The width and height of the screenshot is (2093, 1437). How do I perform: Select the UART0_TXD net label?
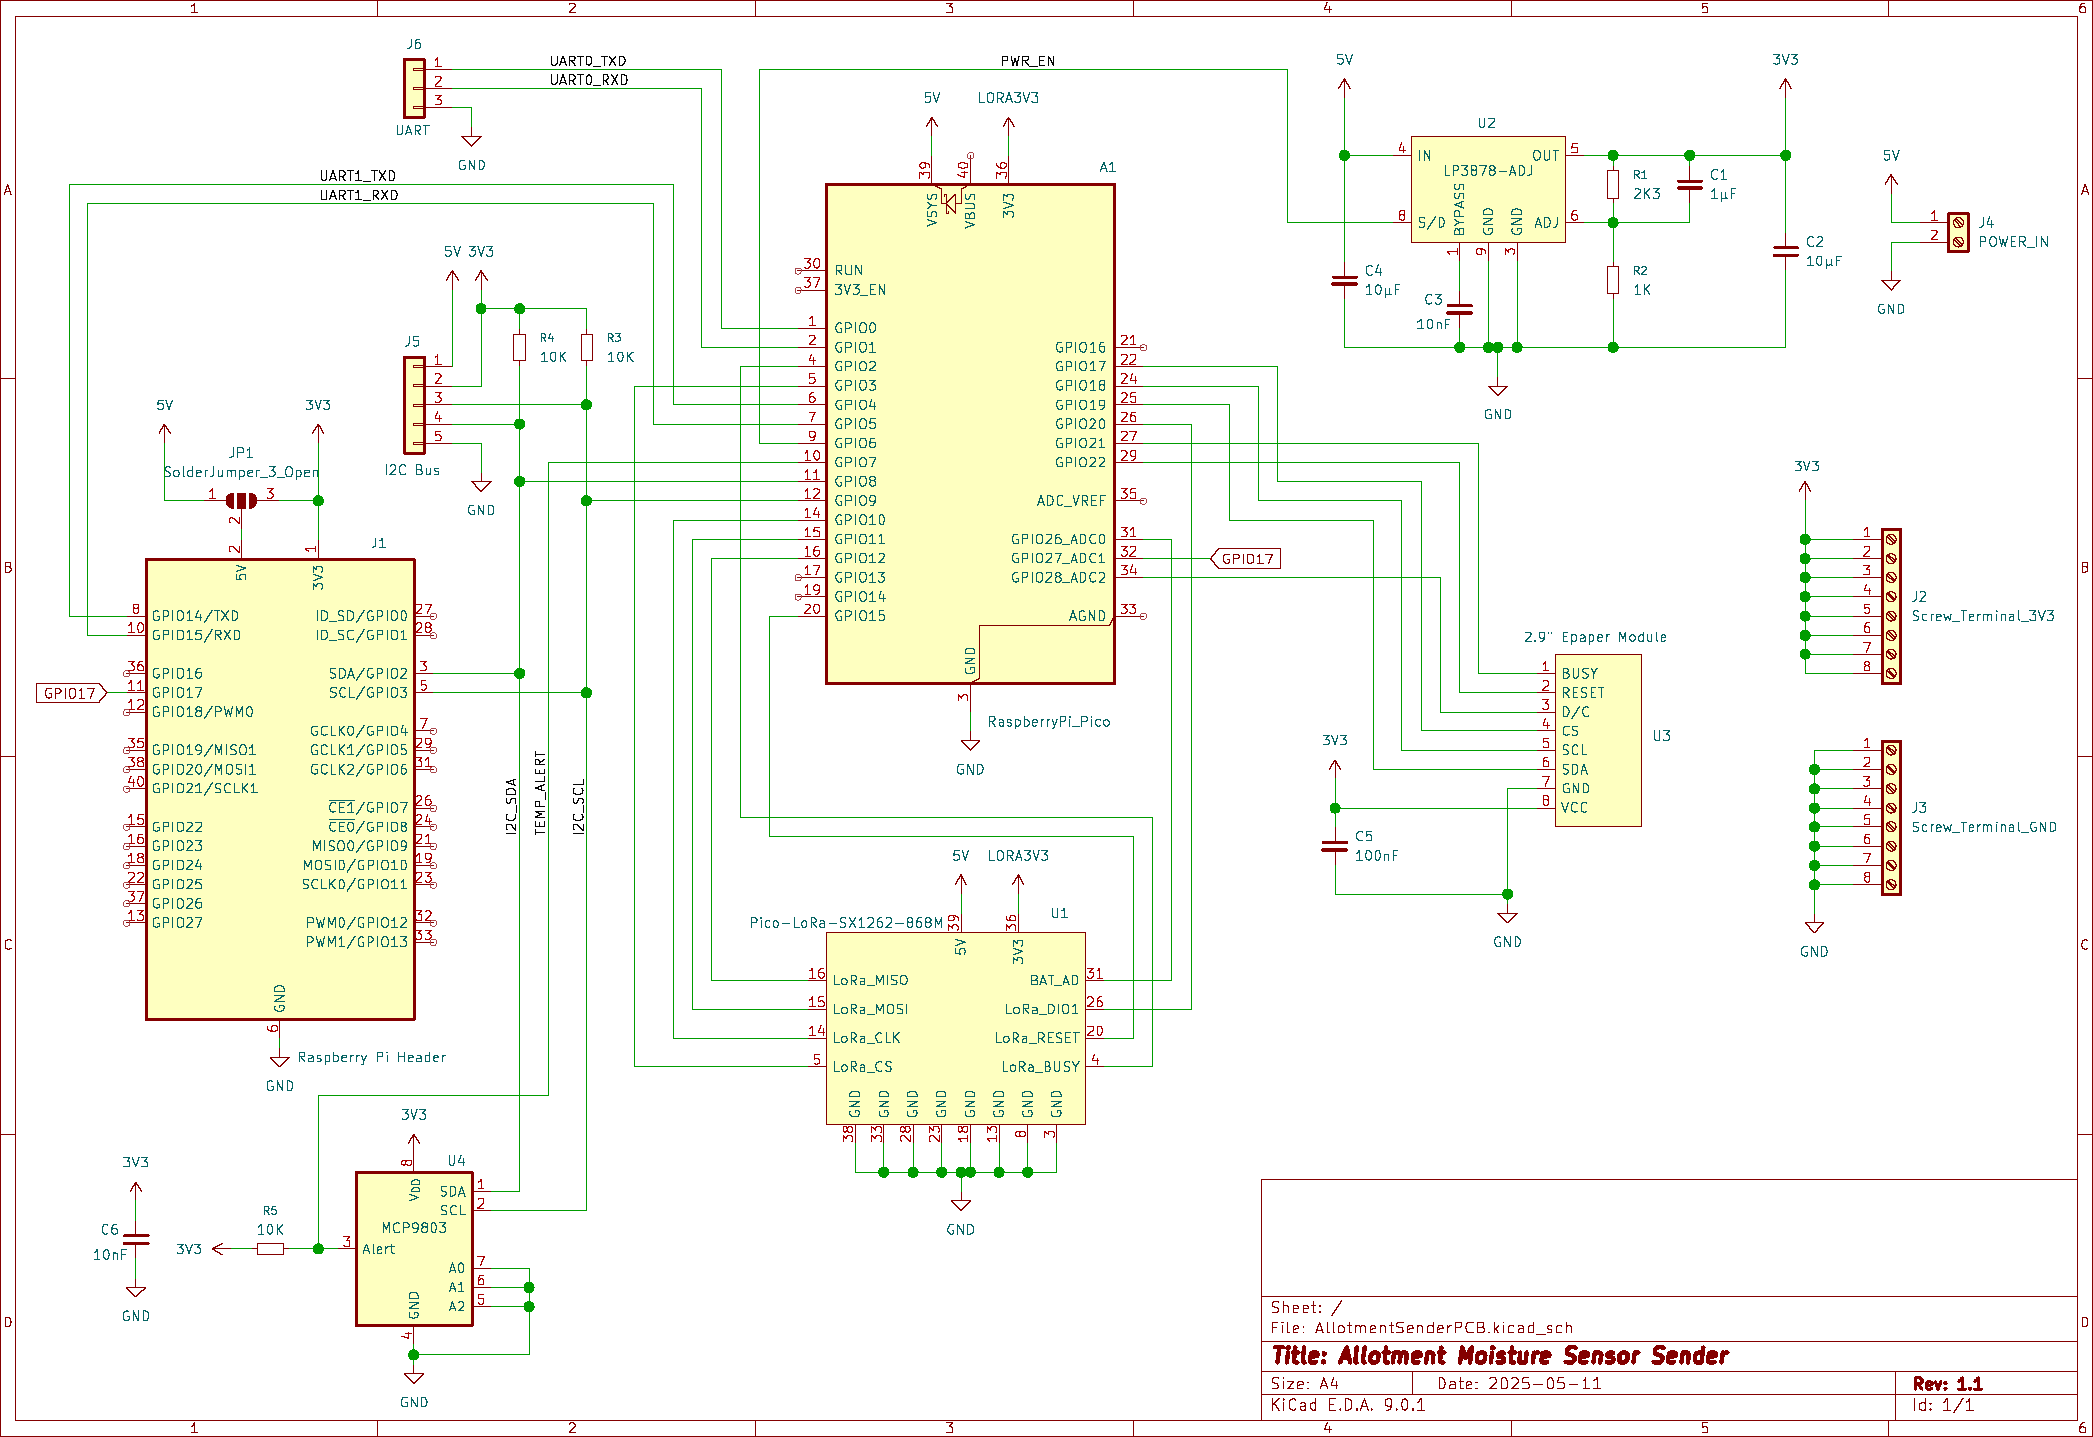click(587, 60)
